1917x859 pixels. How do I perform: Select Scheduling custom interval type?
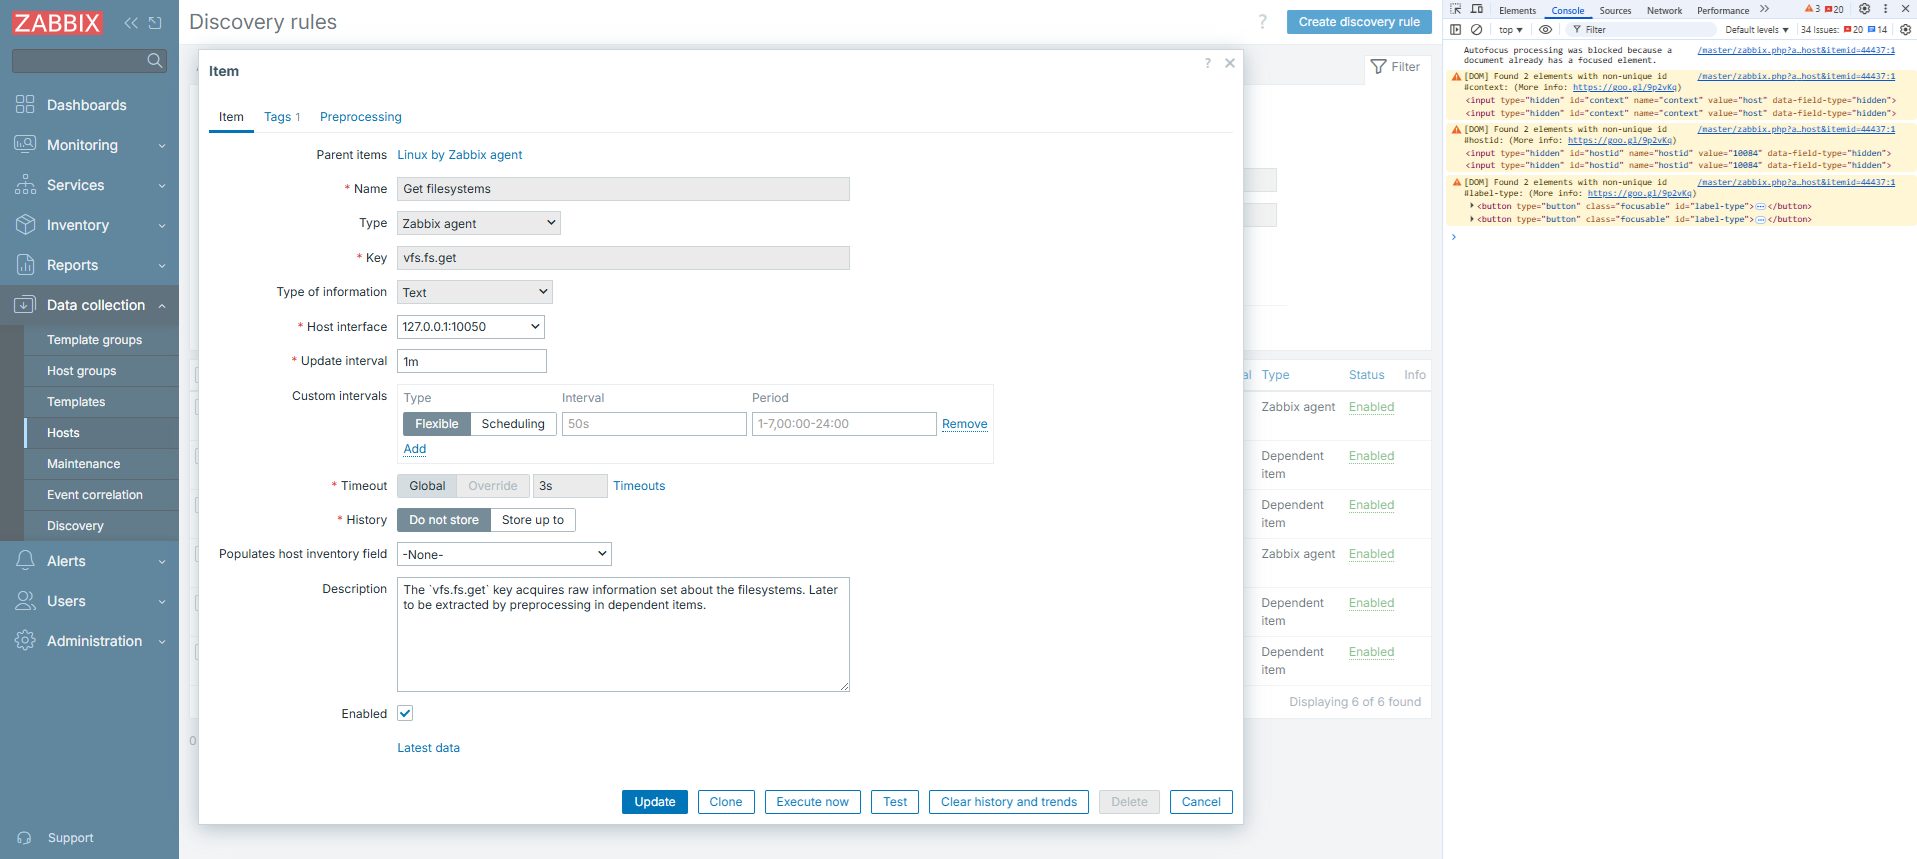pyautogui.click(x=512, y=424)
